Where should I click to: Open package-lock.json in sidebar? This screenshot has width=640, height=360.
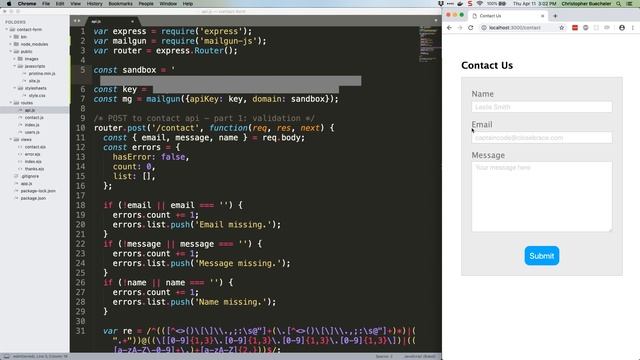click(38, 191)
